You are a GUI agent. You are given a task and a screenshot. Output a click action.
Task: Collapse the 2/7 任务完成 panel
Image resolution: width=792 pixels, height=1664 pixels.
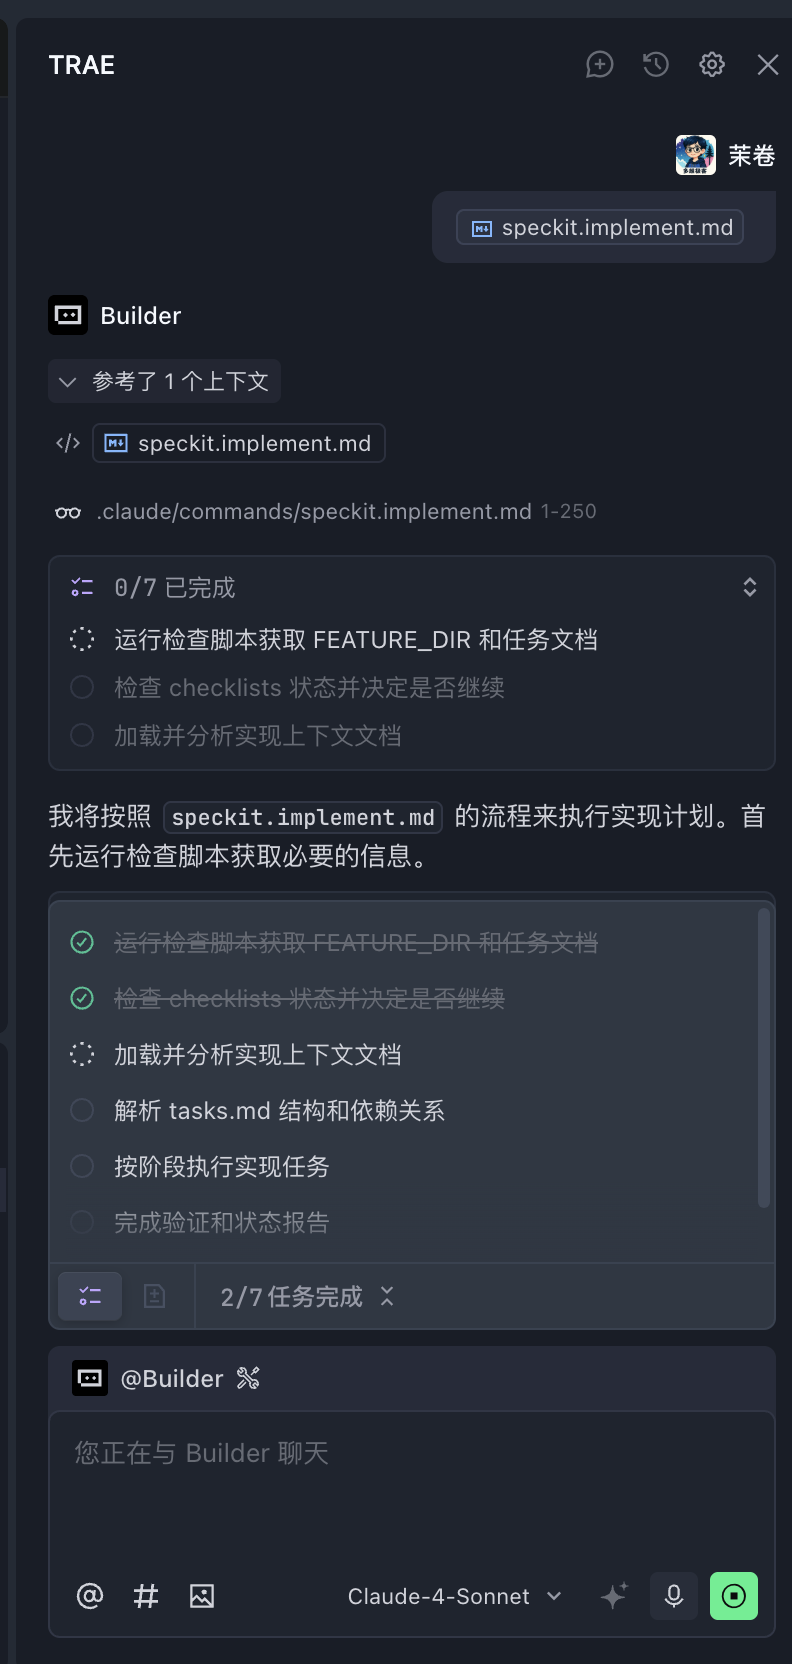coord(387,1297)
